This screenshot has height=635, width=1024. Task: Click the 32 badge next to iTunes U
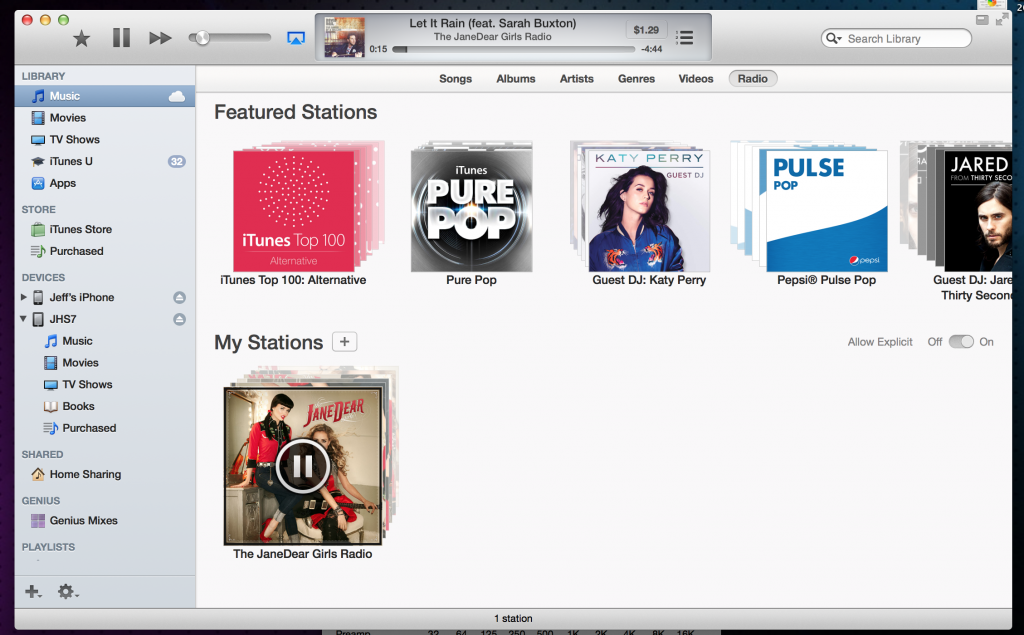pos(176,161)
